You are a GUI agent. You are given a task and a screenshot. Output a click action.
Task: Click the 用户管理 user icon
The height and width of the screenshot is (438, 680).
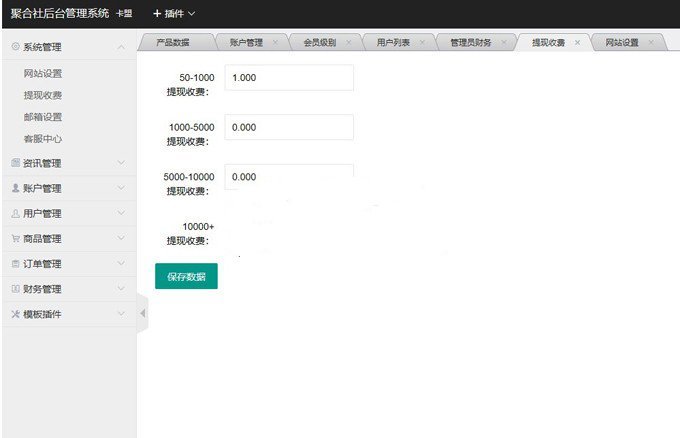pyautogui.click(x=15, y=213)
